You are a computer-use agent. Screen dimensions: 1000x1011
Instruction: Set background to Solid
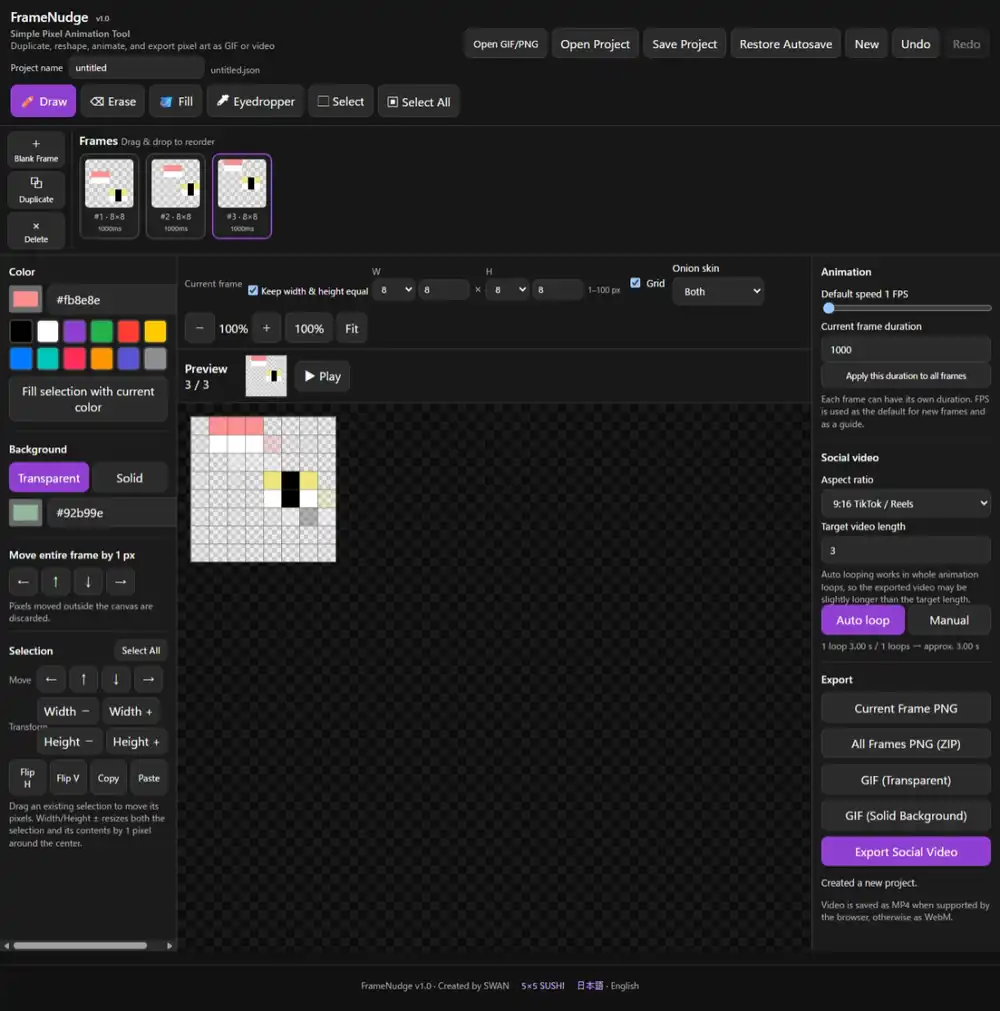click(129, 478)
